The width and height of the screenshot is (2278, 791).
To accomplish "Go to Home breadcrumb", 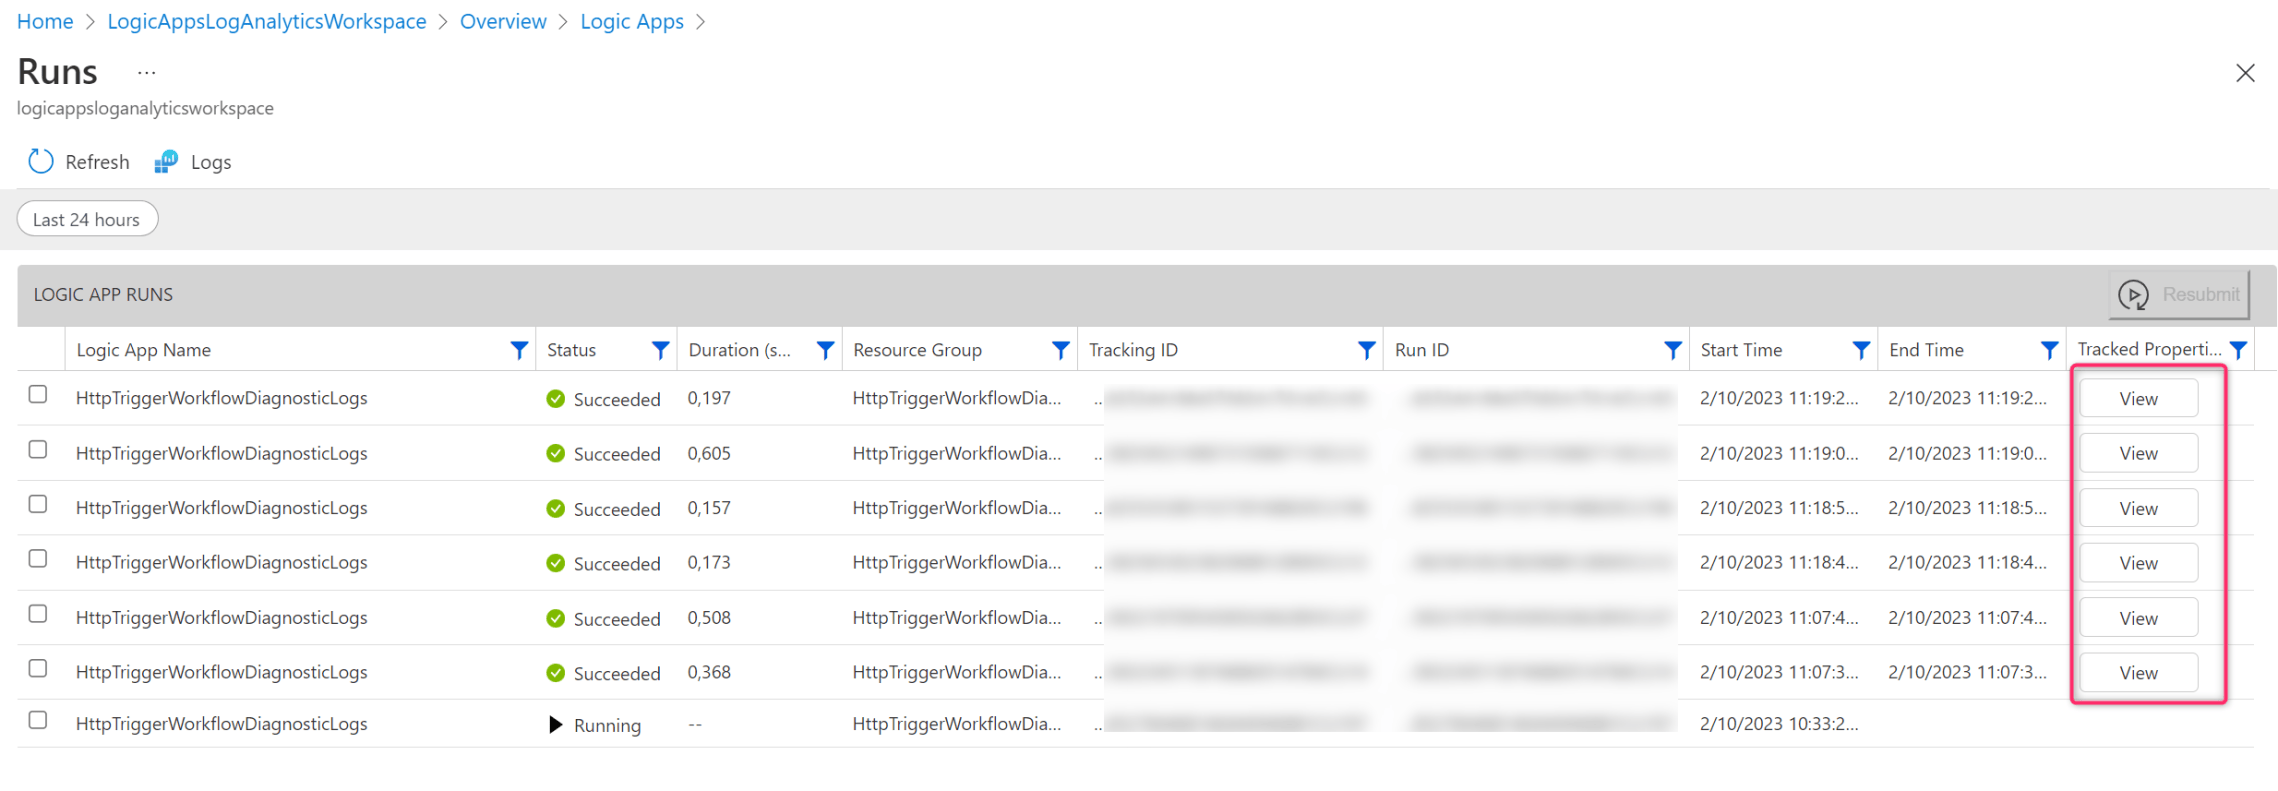I will [x=45, y=21].
